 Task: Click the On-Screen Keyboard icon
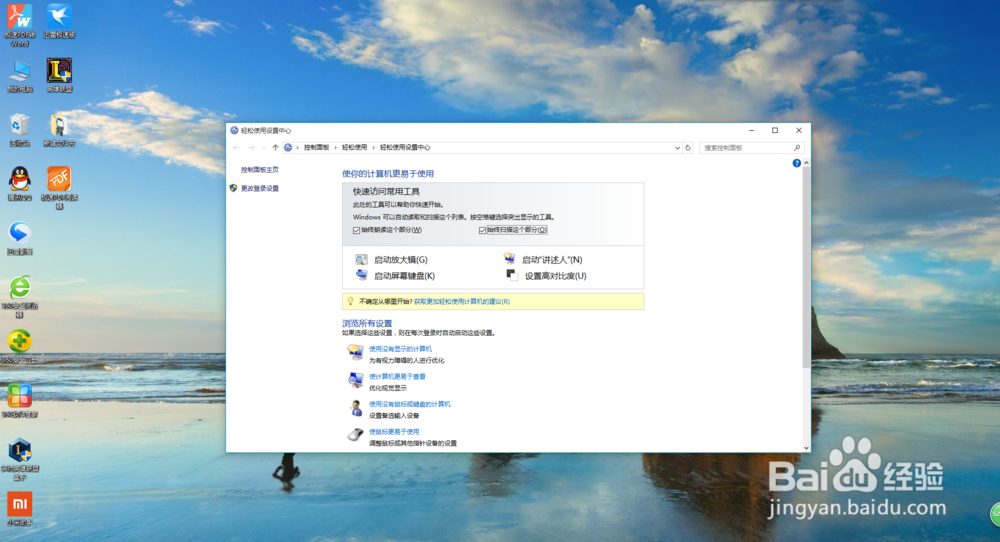coord(361,275)
